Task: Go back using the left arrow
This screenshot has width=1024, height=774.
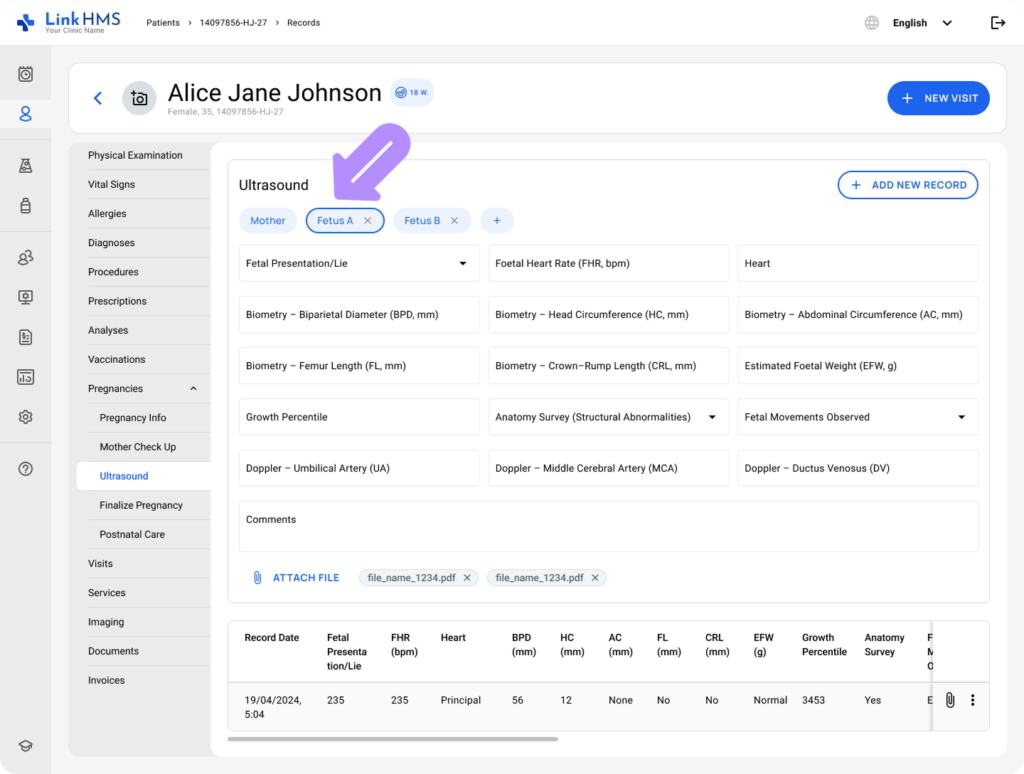Action: [x=98, y=98]
